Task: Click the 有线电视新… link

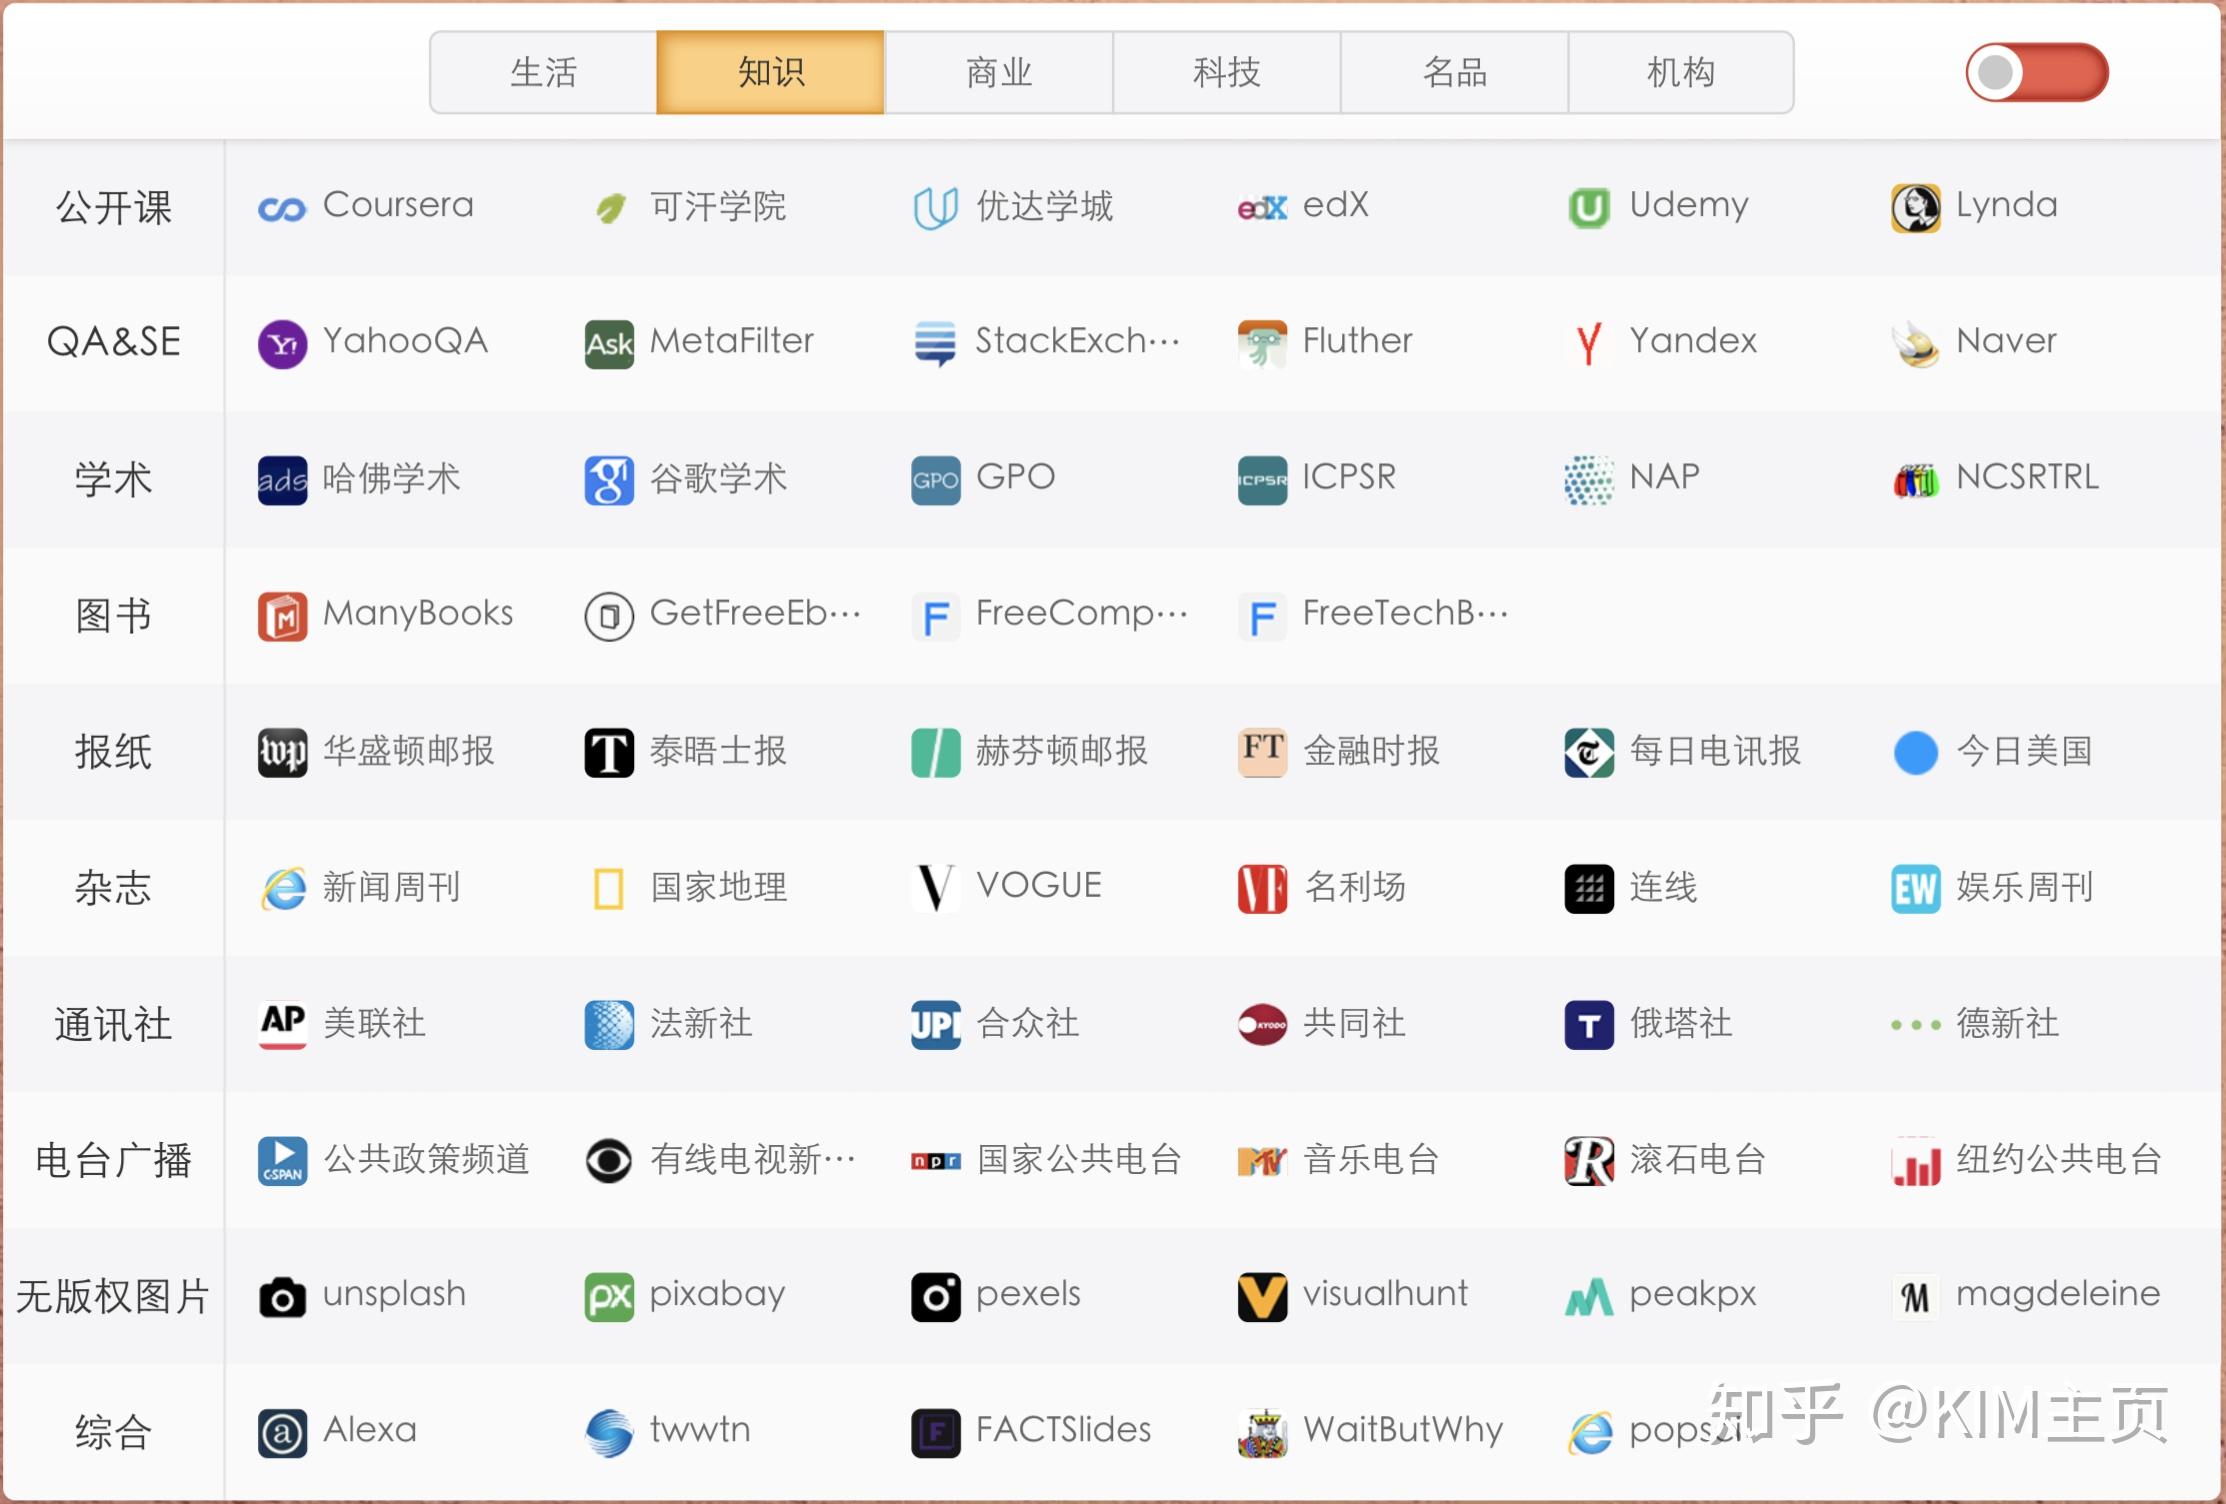Action: (x=720, y=1160)
